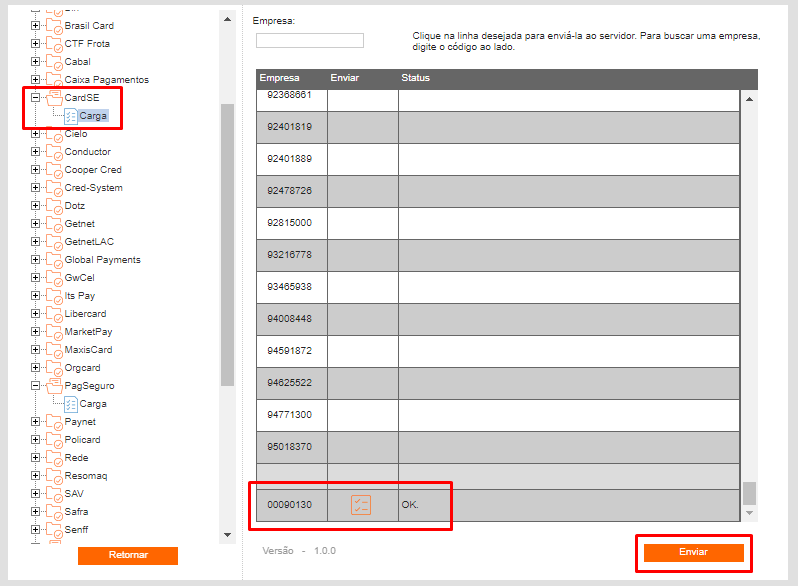
Task: Click the Empresa search input field
Action: tap(309, 40)
